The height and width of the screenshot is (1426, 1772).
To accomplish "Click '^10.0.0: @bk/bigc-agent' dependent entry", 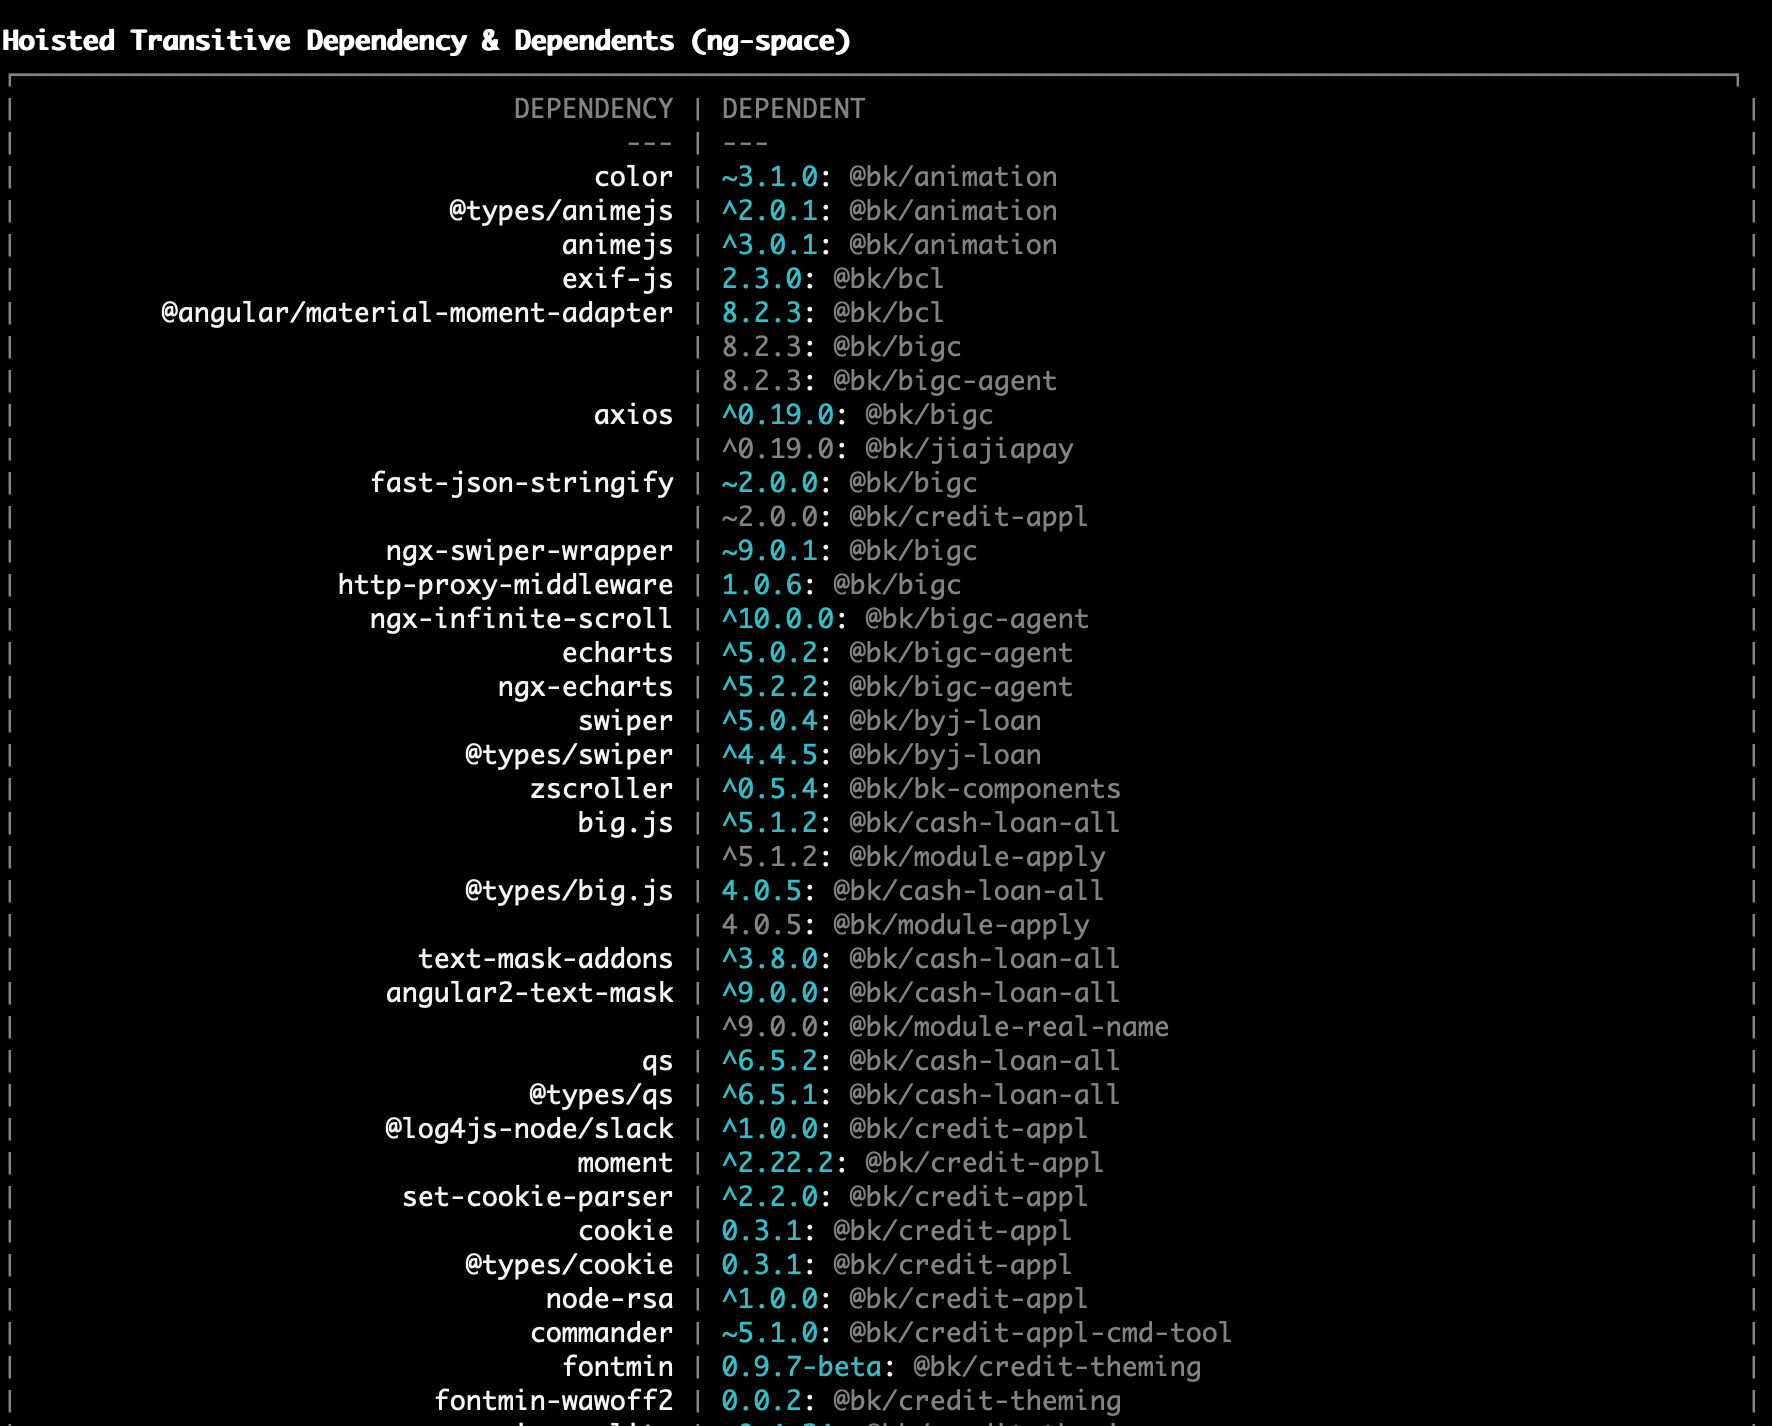I will [905, 619].
